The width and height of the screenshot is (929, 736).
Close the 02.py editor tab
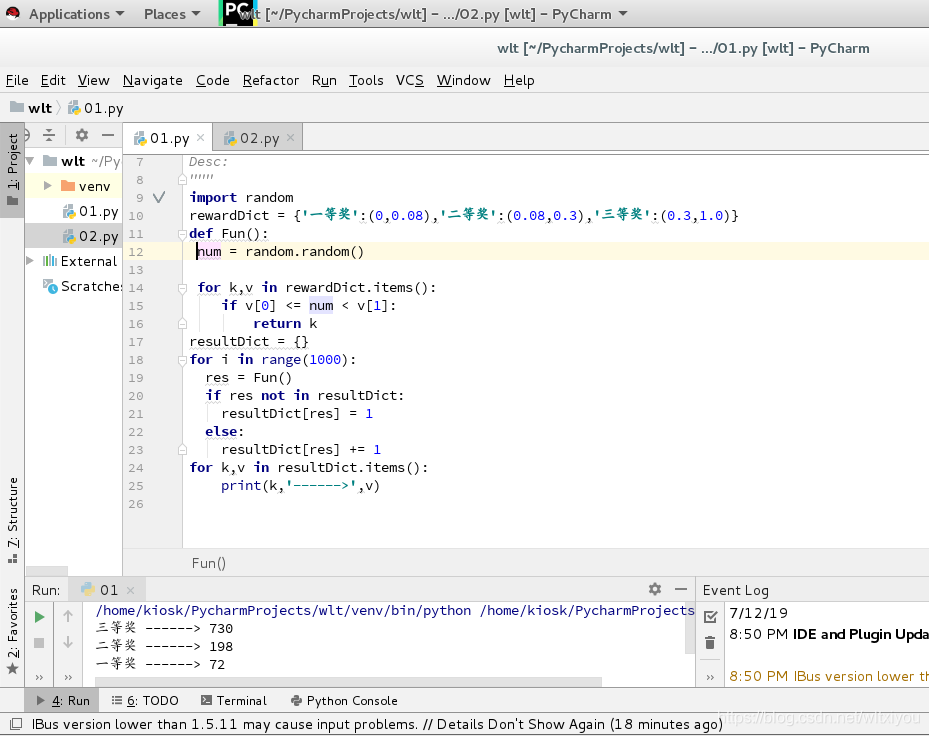point(290,137)
